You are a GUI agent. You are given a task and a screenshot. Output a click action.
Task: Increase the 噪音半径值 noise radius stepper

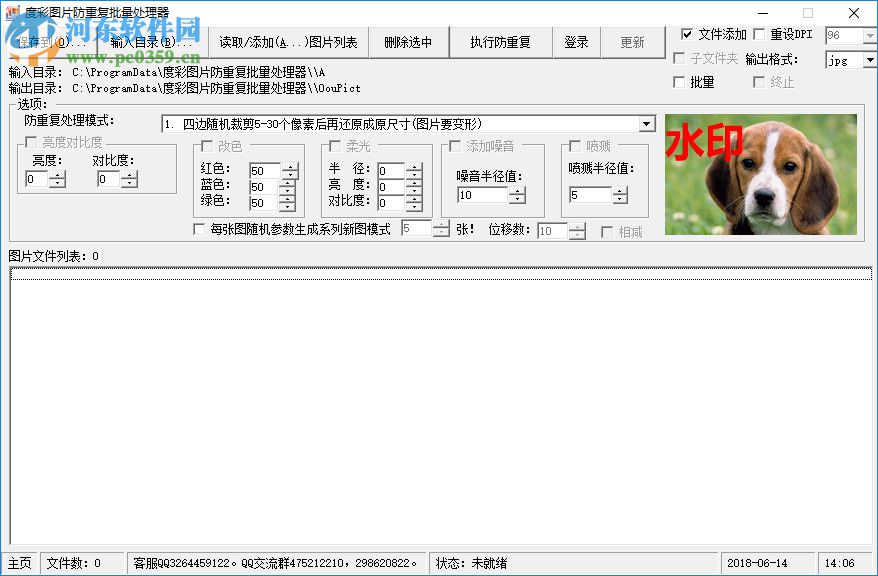pos(518,191)
